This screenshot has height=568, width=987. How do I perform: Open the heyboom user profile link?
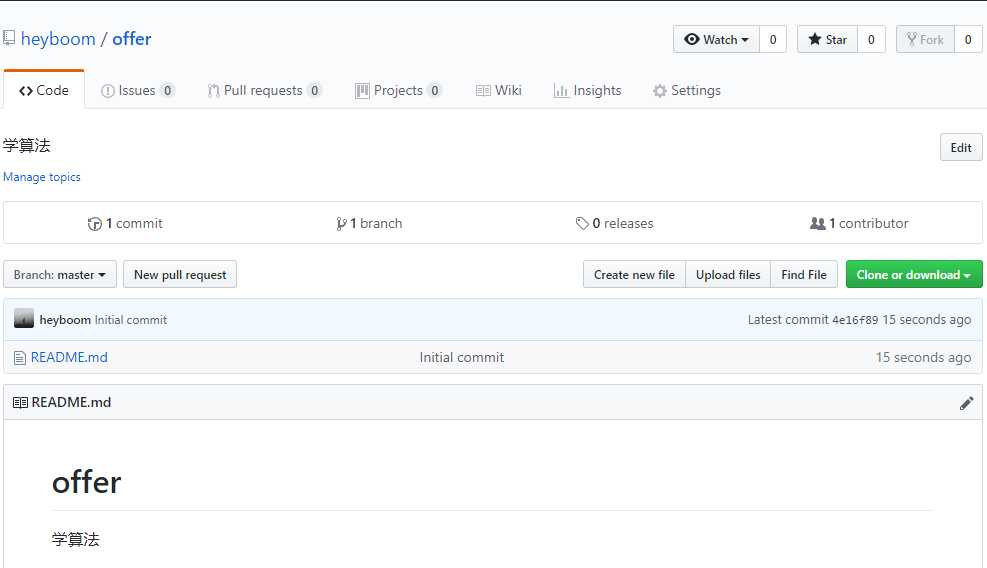click(x=58, y=39)
